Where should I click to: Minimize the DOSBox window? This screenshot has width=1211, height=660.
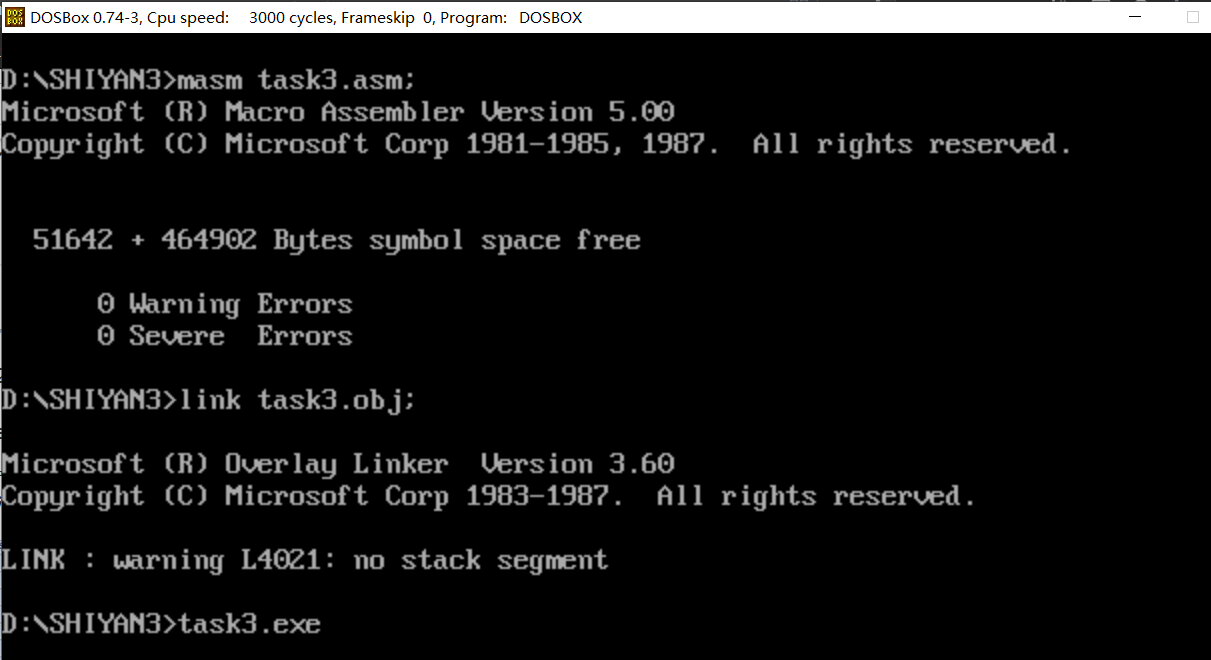(x=1134, y=17)
